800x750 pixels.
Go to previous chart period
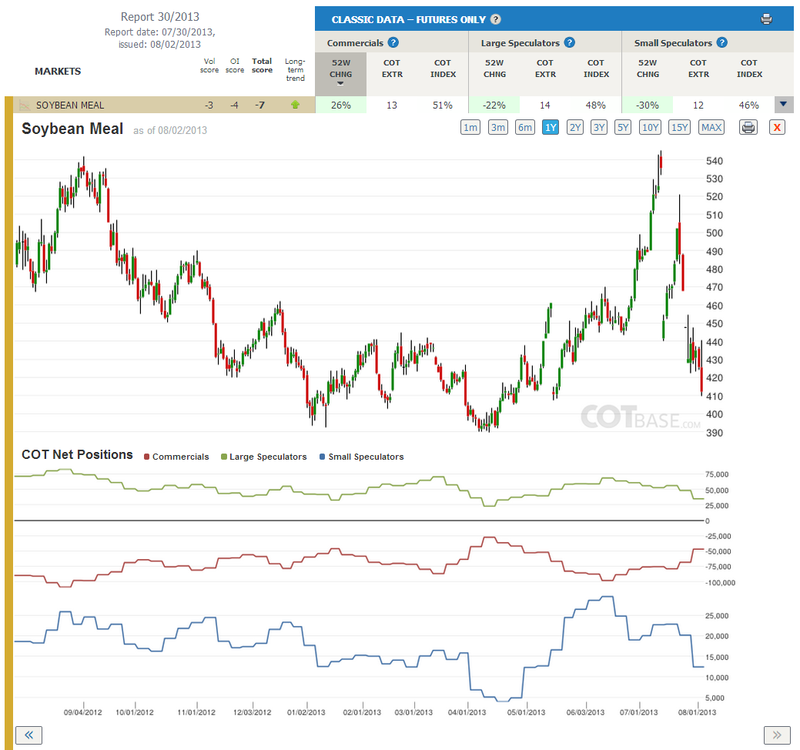pyautogui.click(x=29, y=735)
